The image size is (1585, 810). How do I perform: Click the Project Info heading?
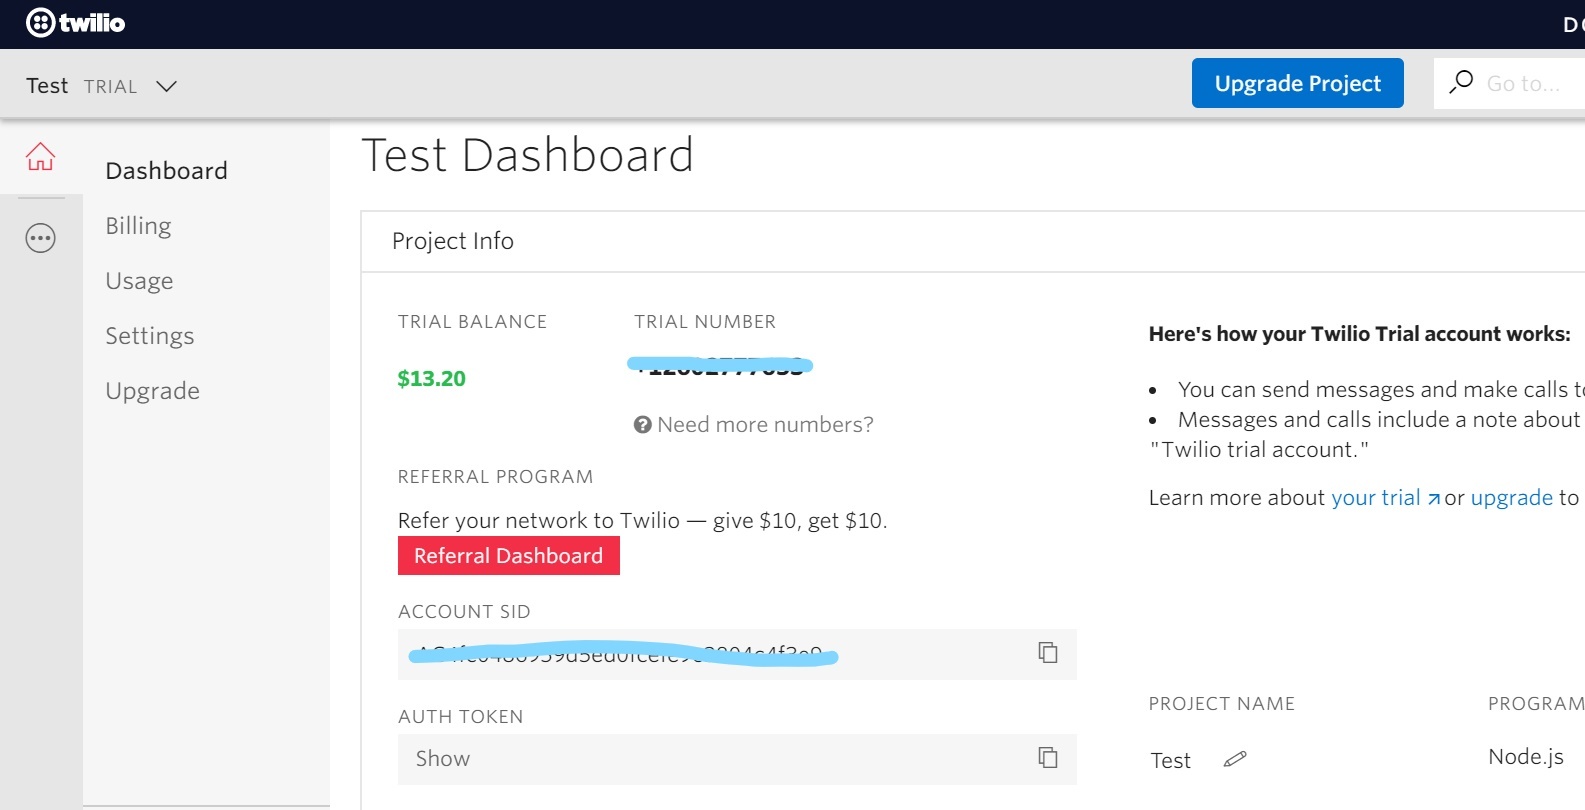pos(453,241)
